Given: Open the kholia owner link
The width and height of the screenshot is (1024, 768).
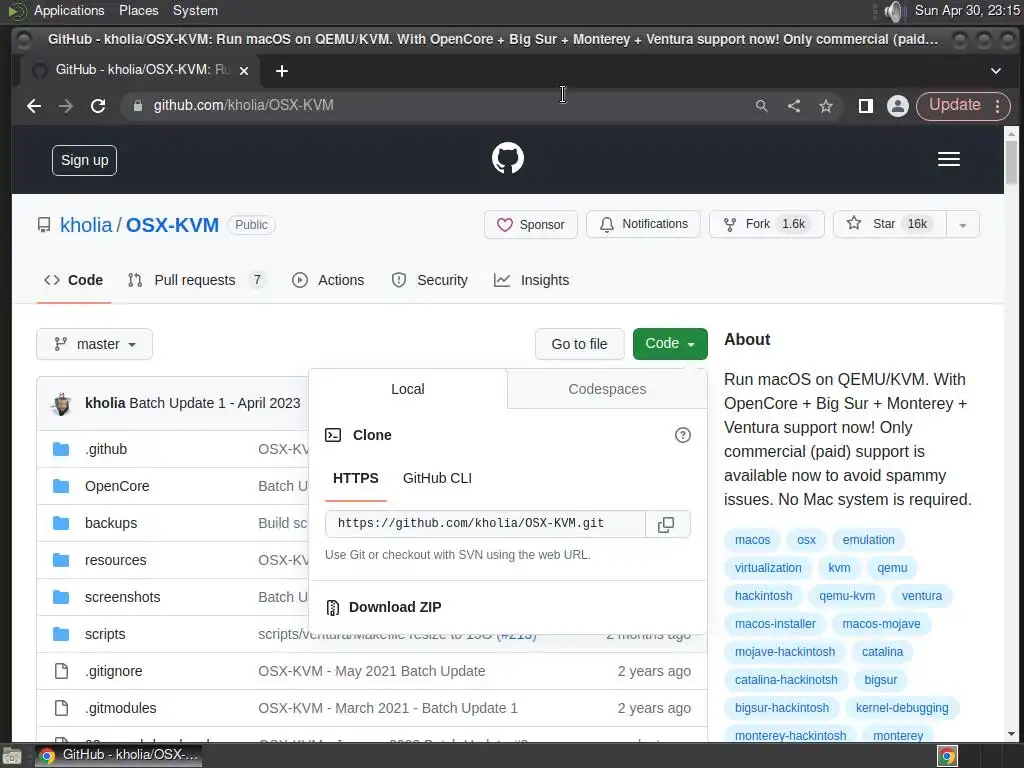Looking at the screenshot, I should [86, 225].
